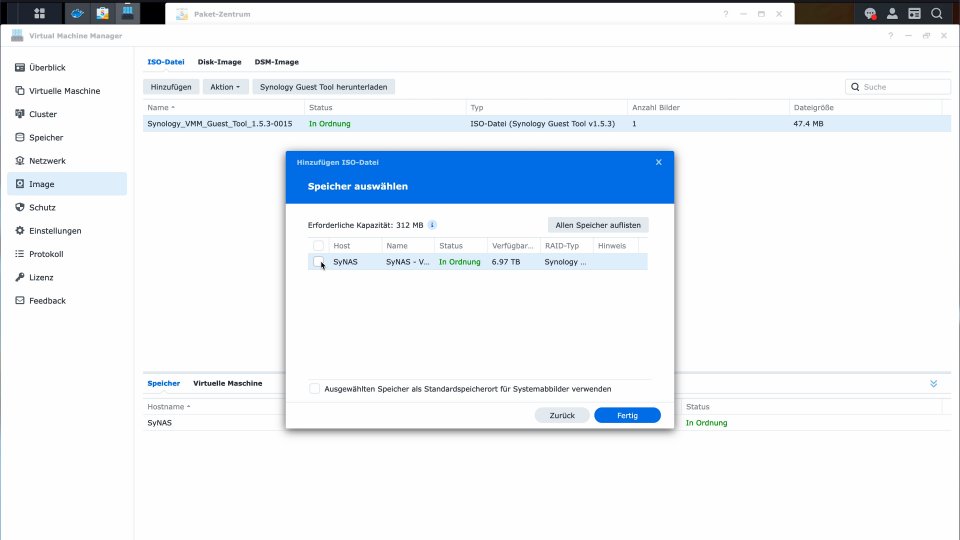This screenshot has height=540, width=960.
Task: Click the Hinweis column header in the dialog
Action: click(x=615, y=246)
